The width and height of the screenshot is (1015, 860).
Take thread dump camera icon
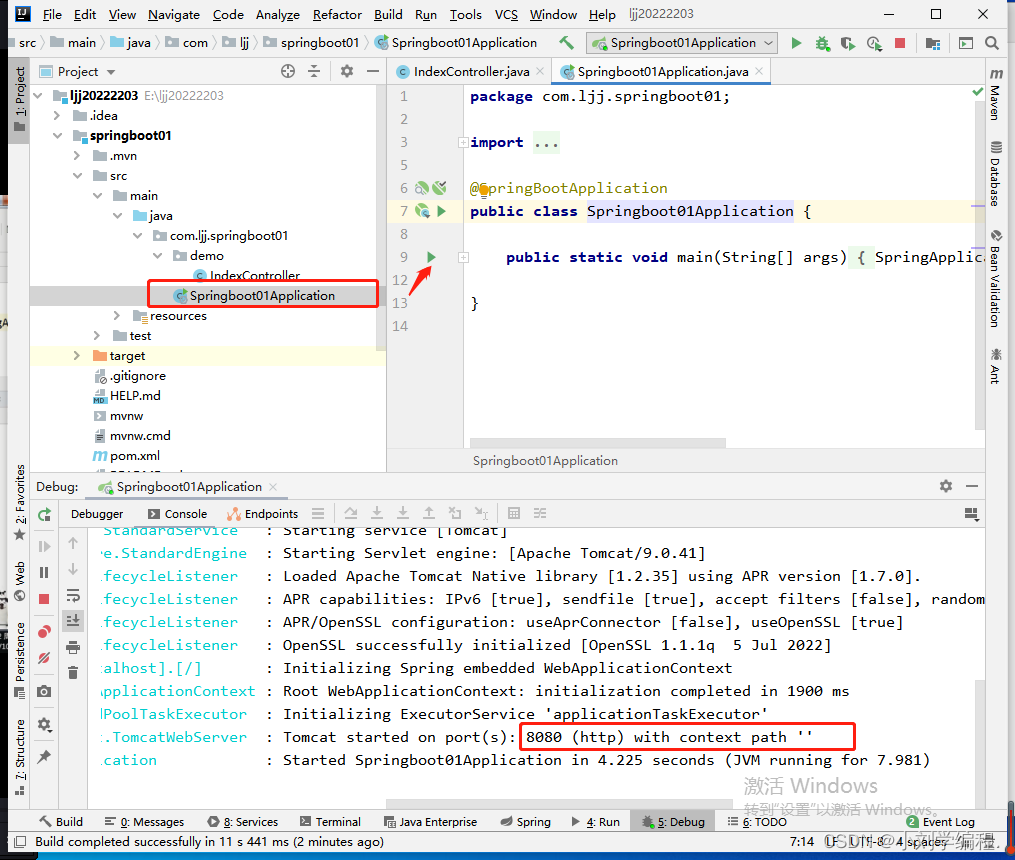(x=44, y=691)
